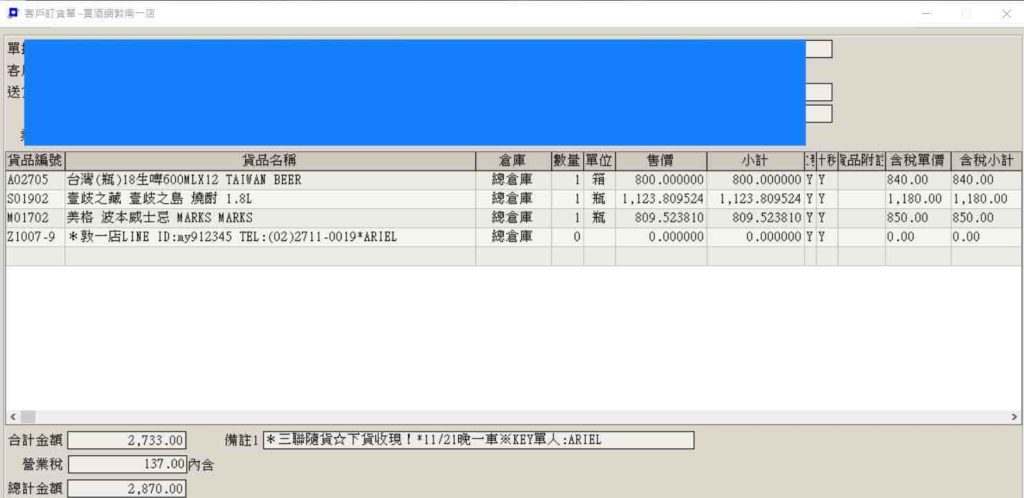Viewport: 1024px width, 498px height.
Task: Click quantity cell 0 in Z1007-9 row
Action: coord(567,237)
